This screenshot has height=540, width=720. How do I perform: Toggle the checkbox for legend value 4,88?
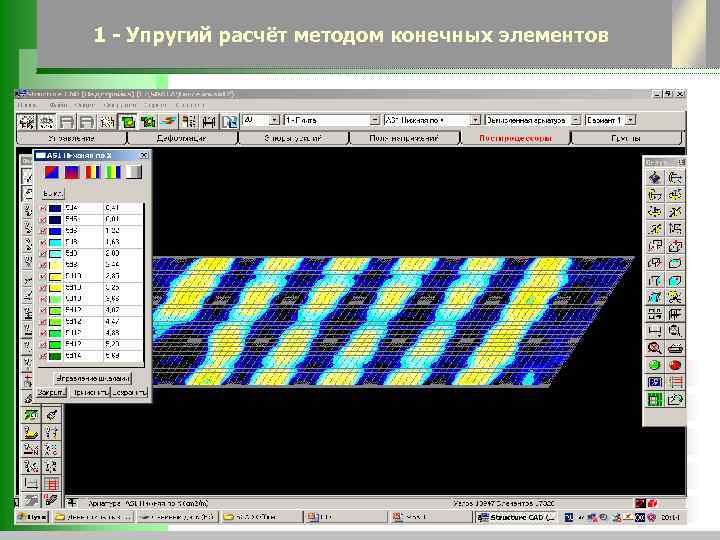43,333
